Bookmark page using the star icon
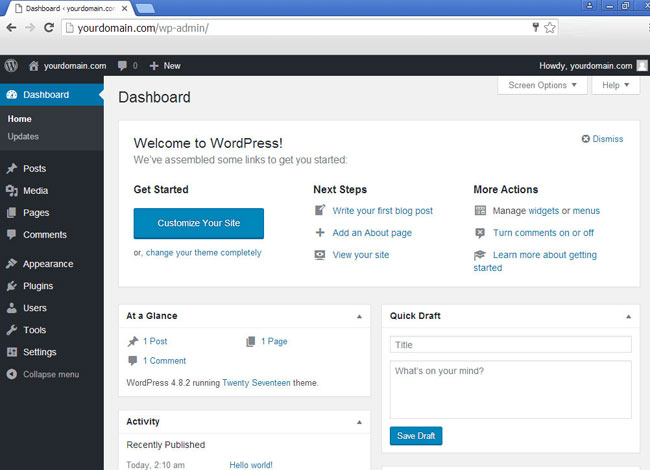This screenshot has height=470, width=650. point(550,28)
